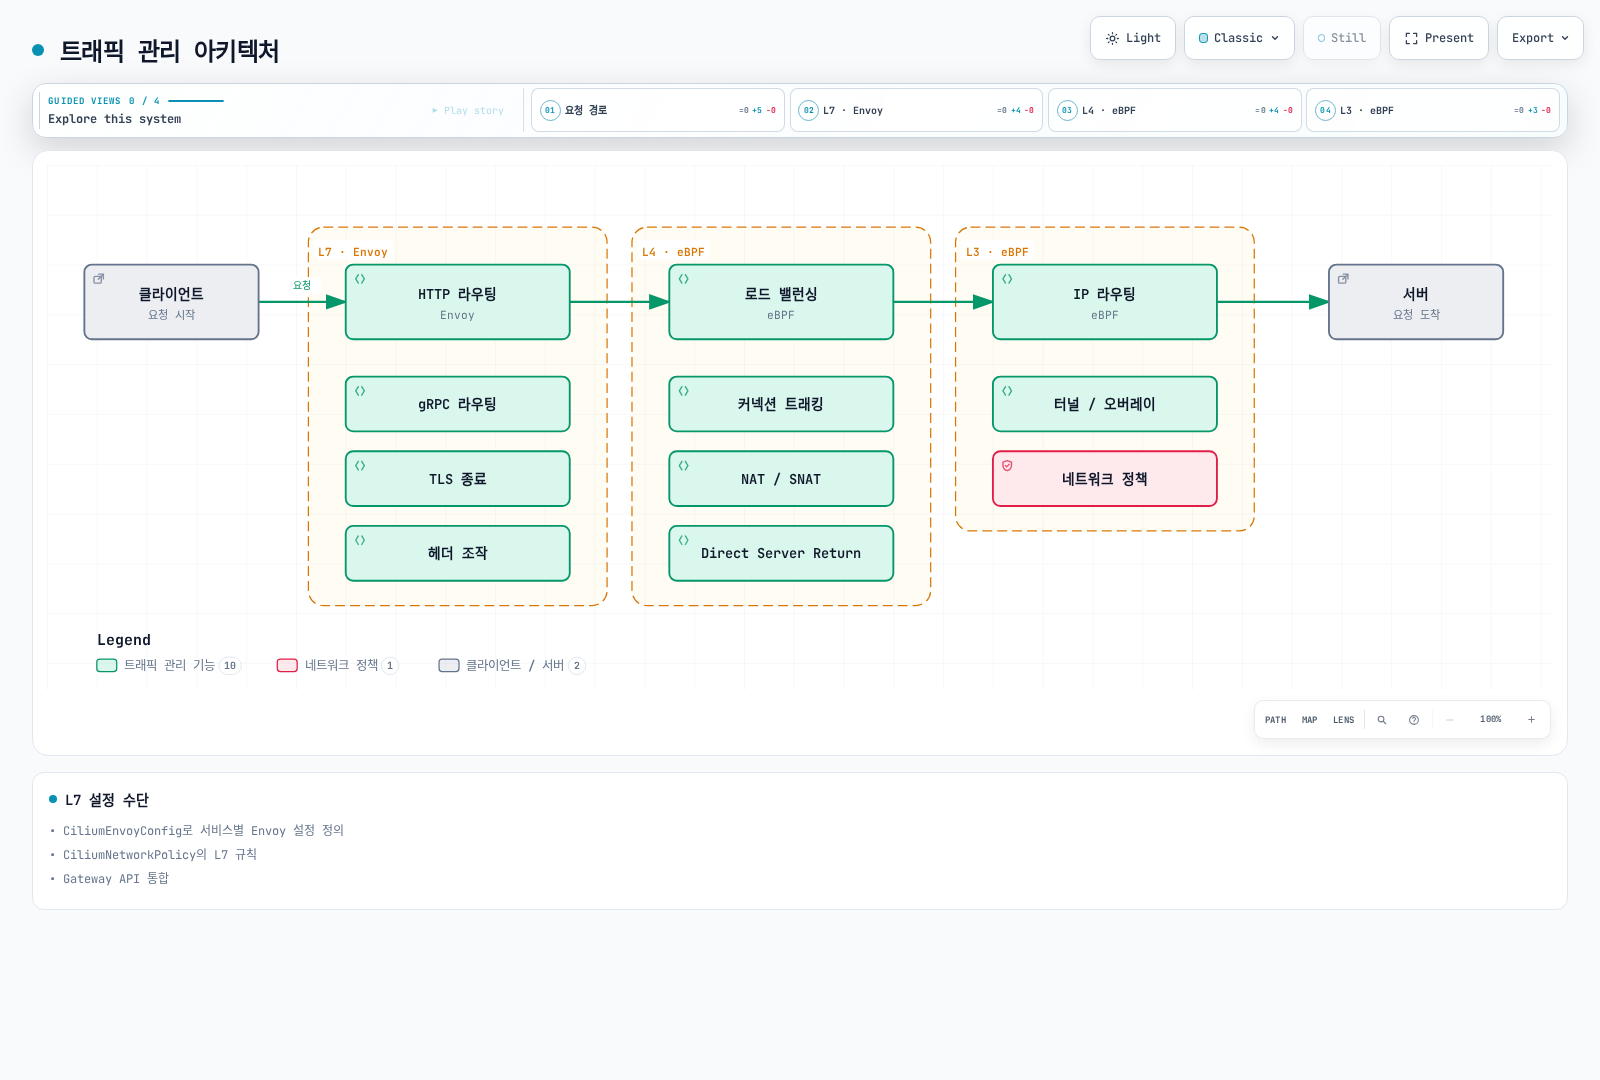Select guided view 02 L7 · Envoy
This screenshot has width=1600, height=1080.
tap(916, 110)
